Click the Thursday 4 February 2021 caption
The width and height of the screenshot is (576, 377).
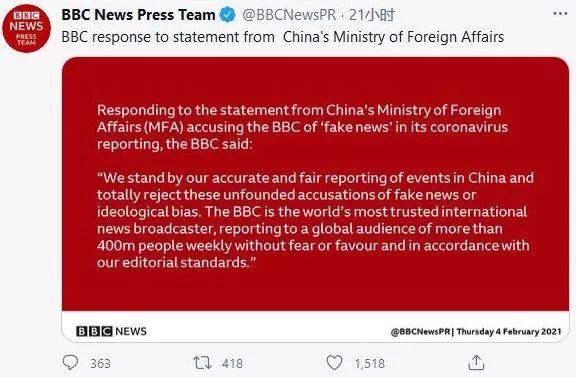(509, 331)
